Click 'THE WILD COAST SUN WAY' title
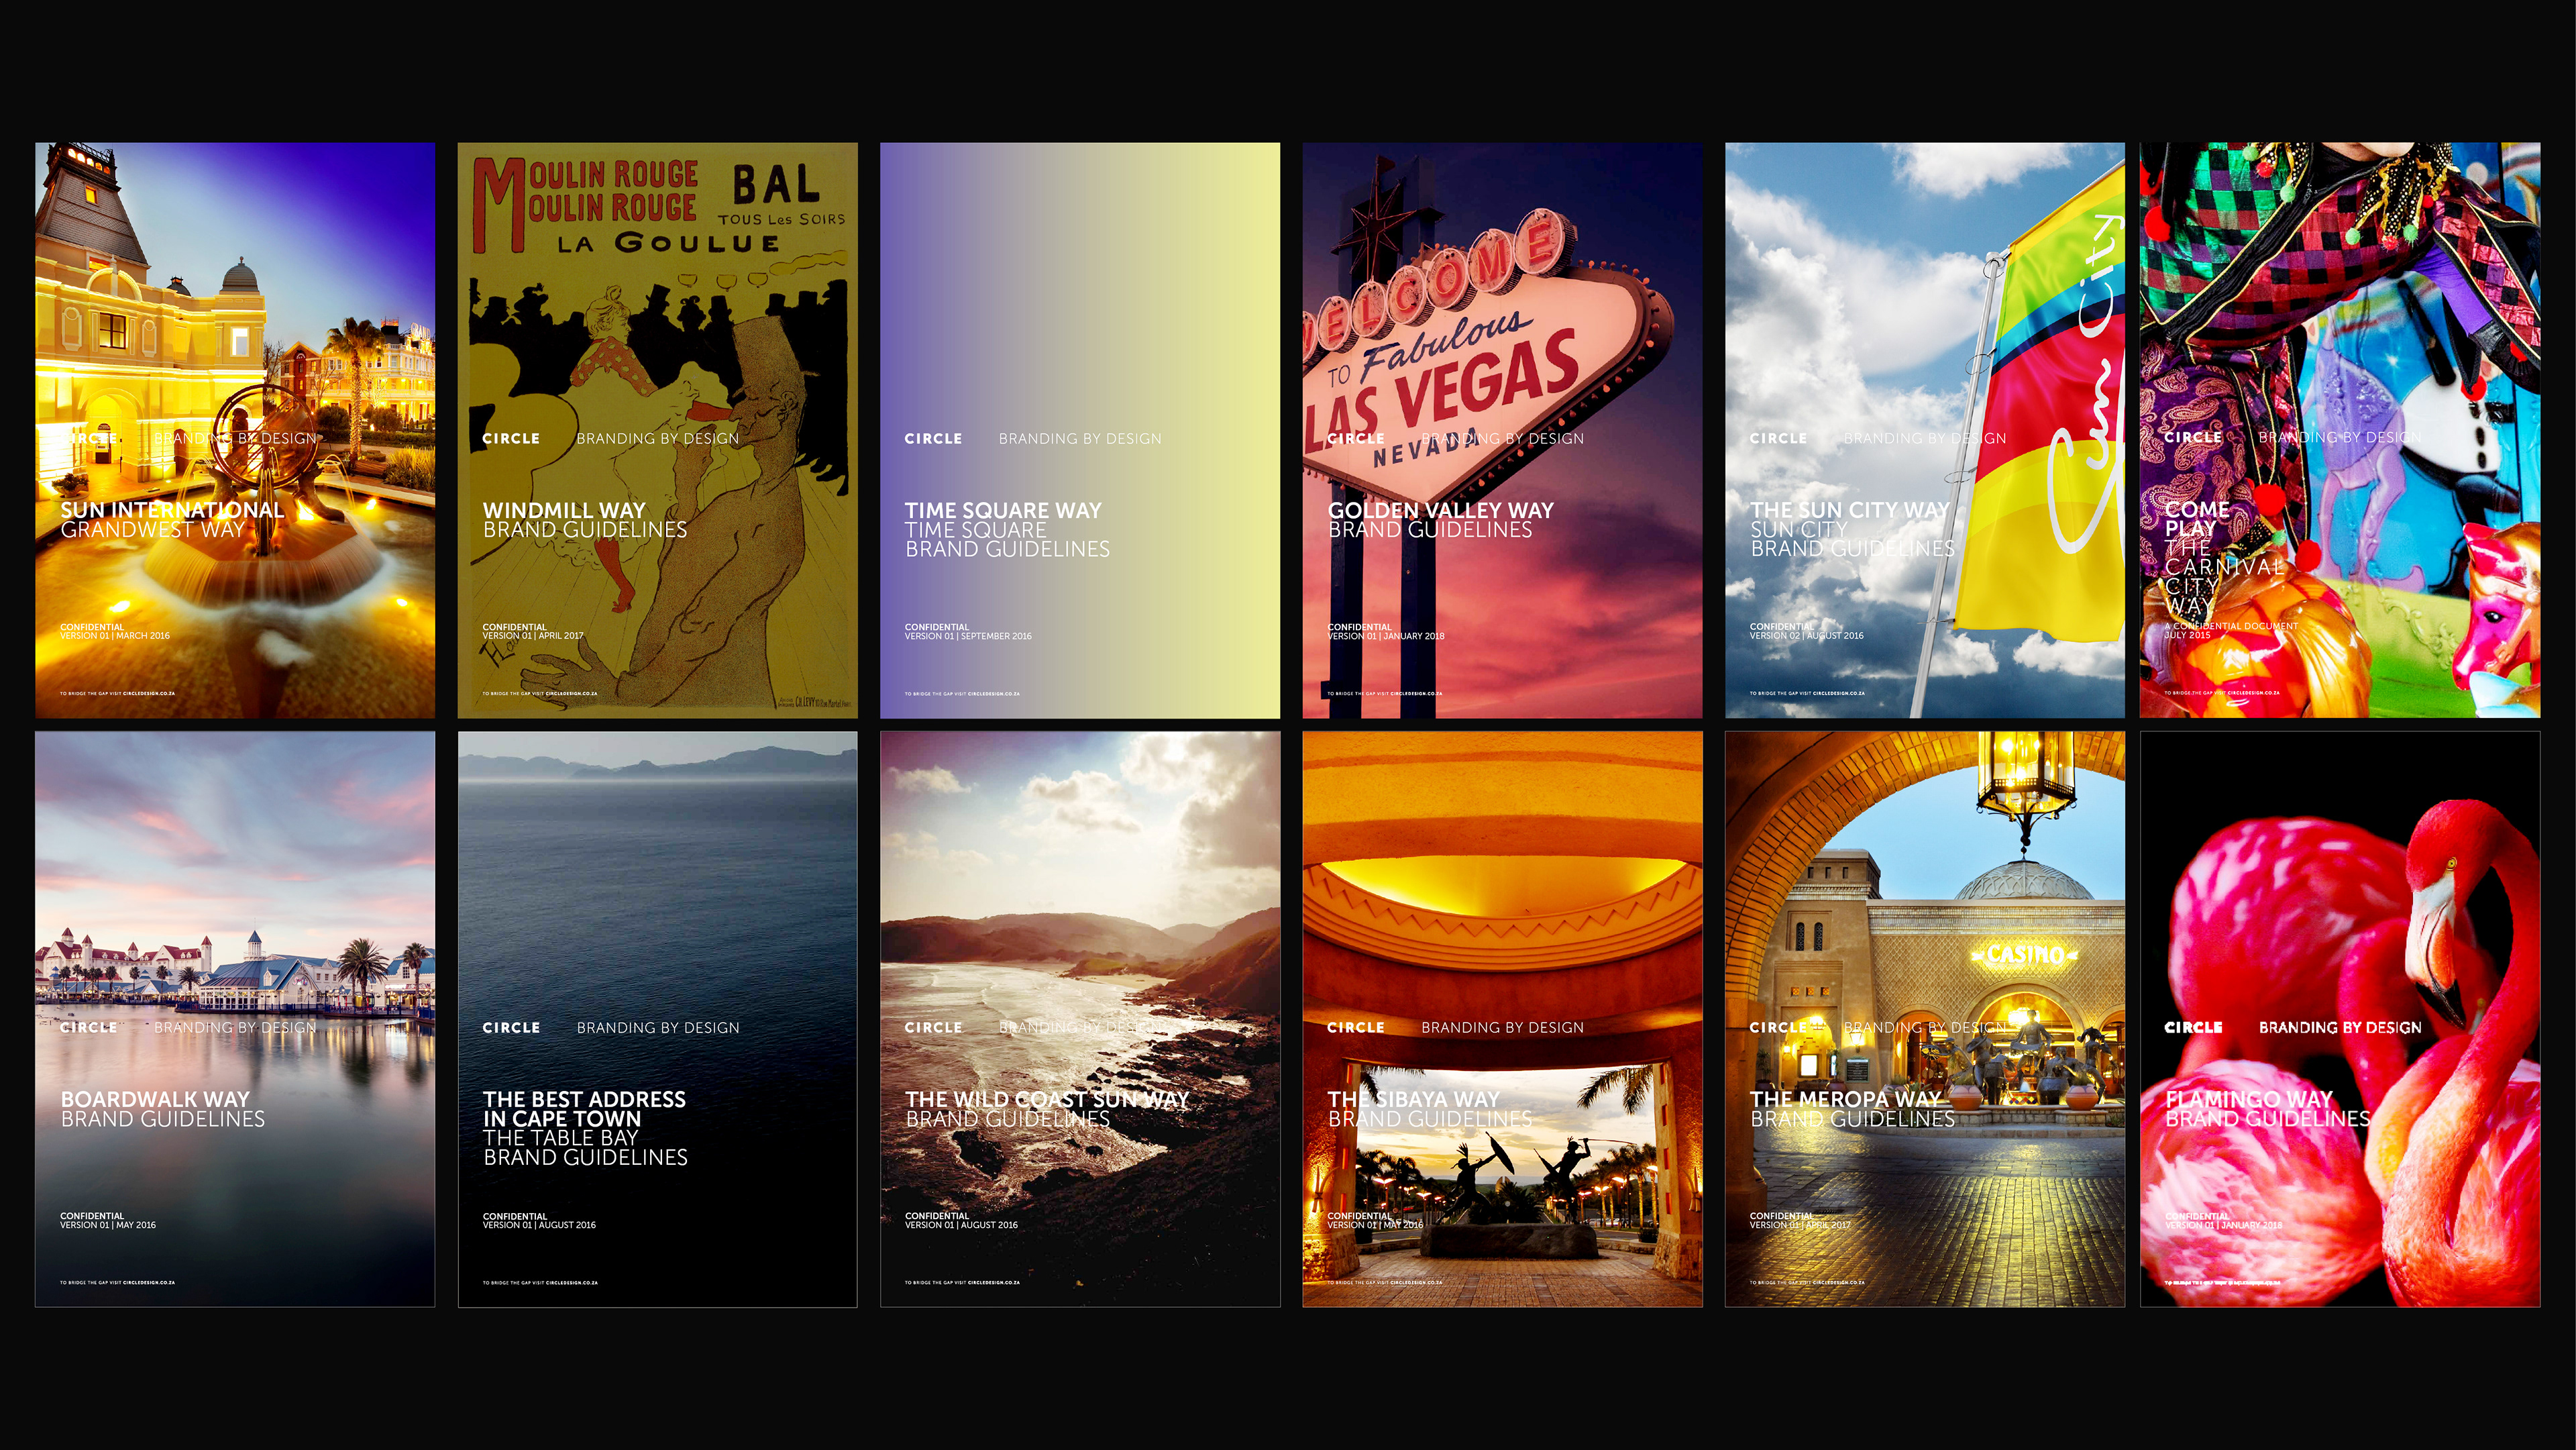Image resolution: width=2576 pixels, height=1450 pixels. pyautogui.click(x=1047, y=1099)
